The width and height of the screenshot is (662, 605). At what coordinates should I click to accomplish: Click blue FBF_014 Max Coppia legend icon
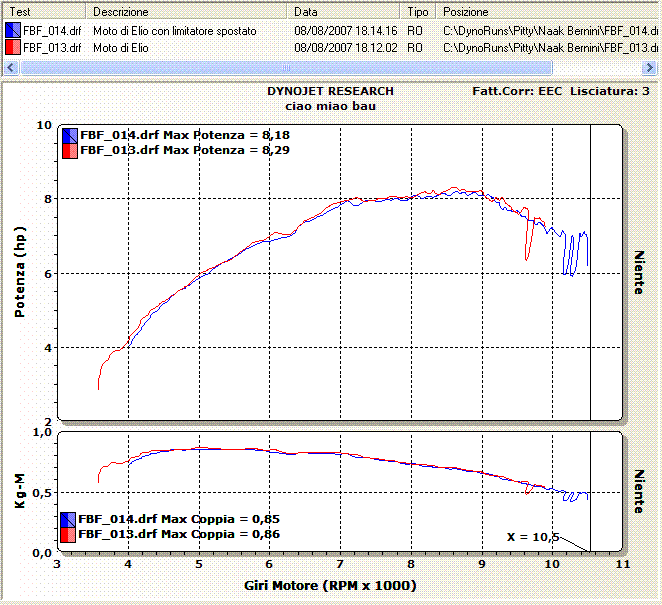70,519
